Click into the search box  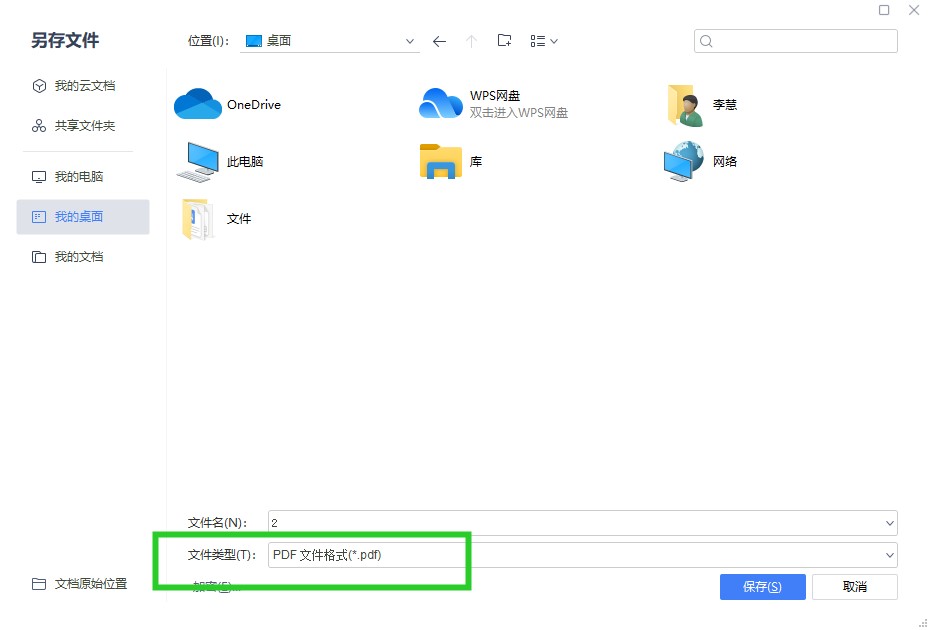click(x=795, y=41)
